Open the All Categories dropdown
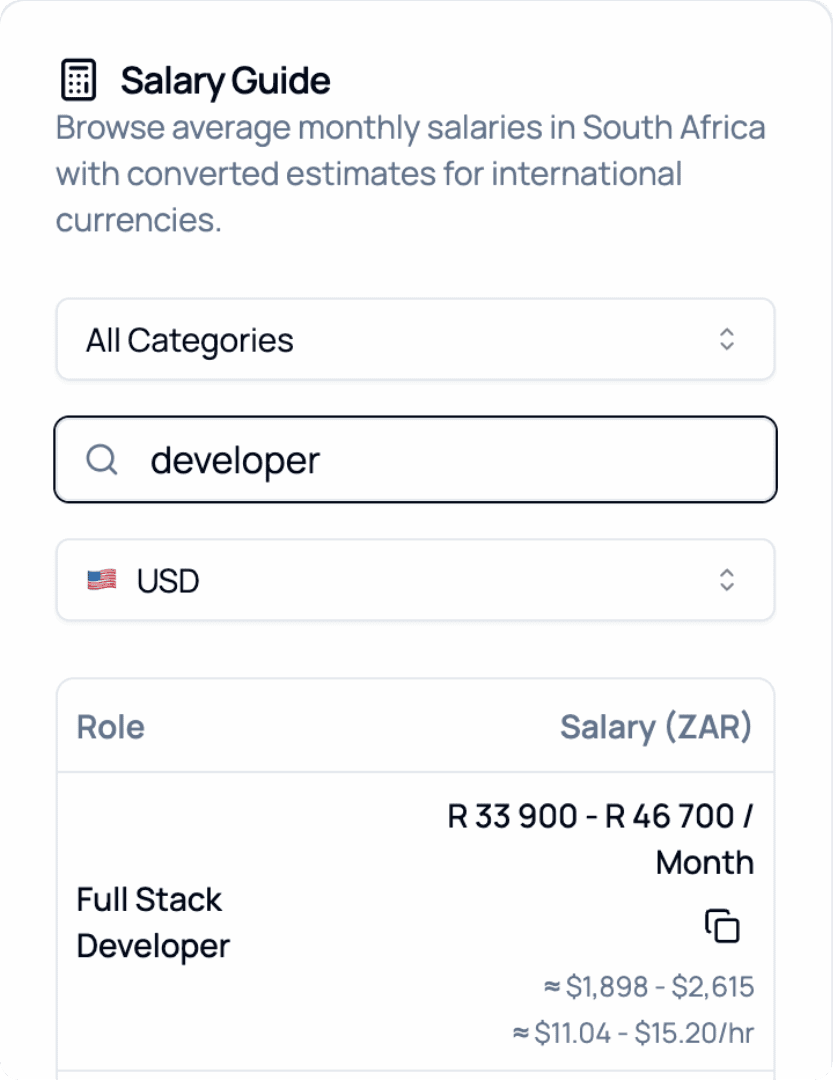The image size is (833, 1080). pos(416,339)
